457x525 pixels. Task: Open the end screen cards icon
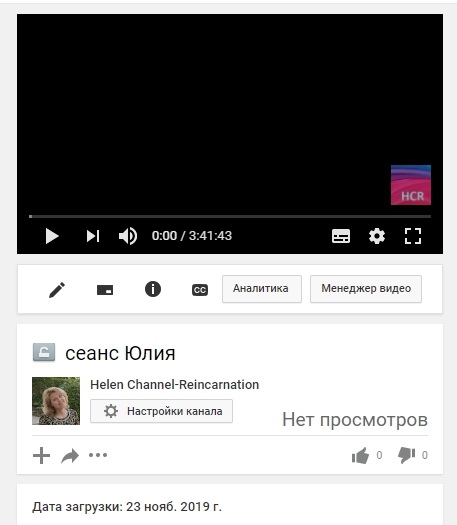[105, 290]
